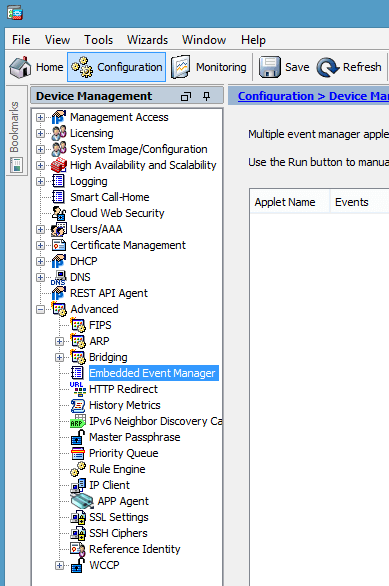The height and width of the screenshot is (586, 389).
Task: Expand the Certificate Management node
Action: click(40, 246)
